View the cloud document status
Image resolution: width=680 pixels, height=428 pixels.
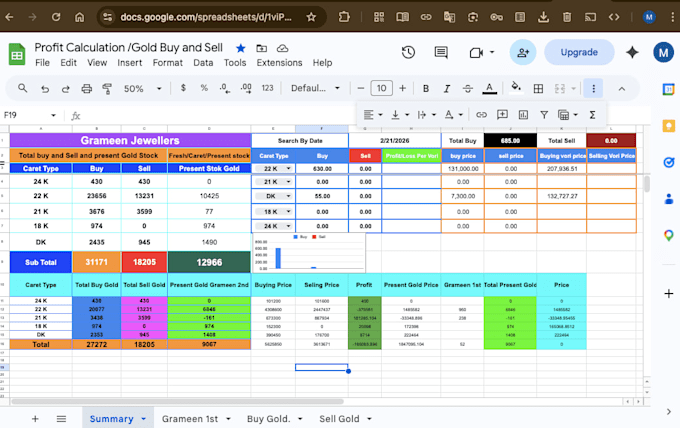(282, 48)
